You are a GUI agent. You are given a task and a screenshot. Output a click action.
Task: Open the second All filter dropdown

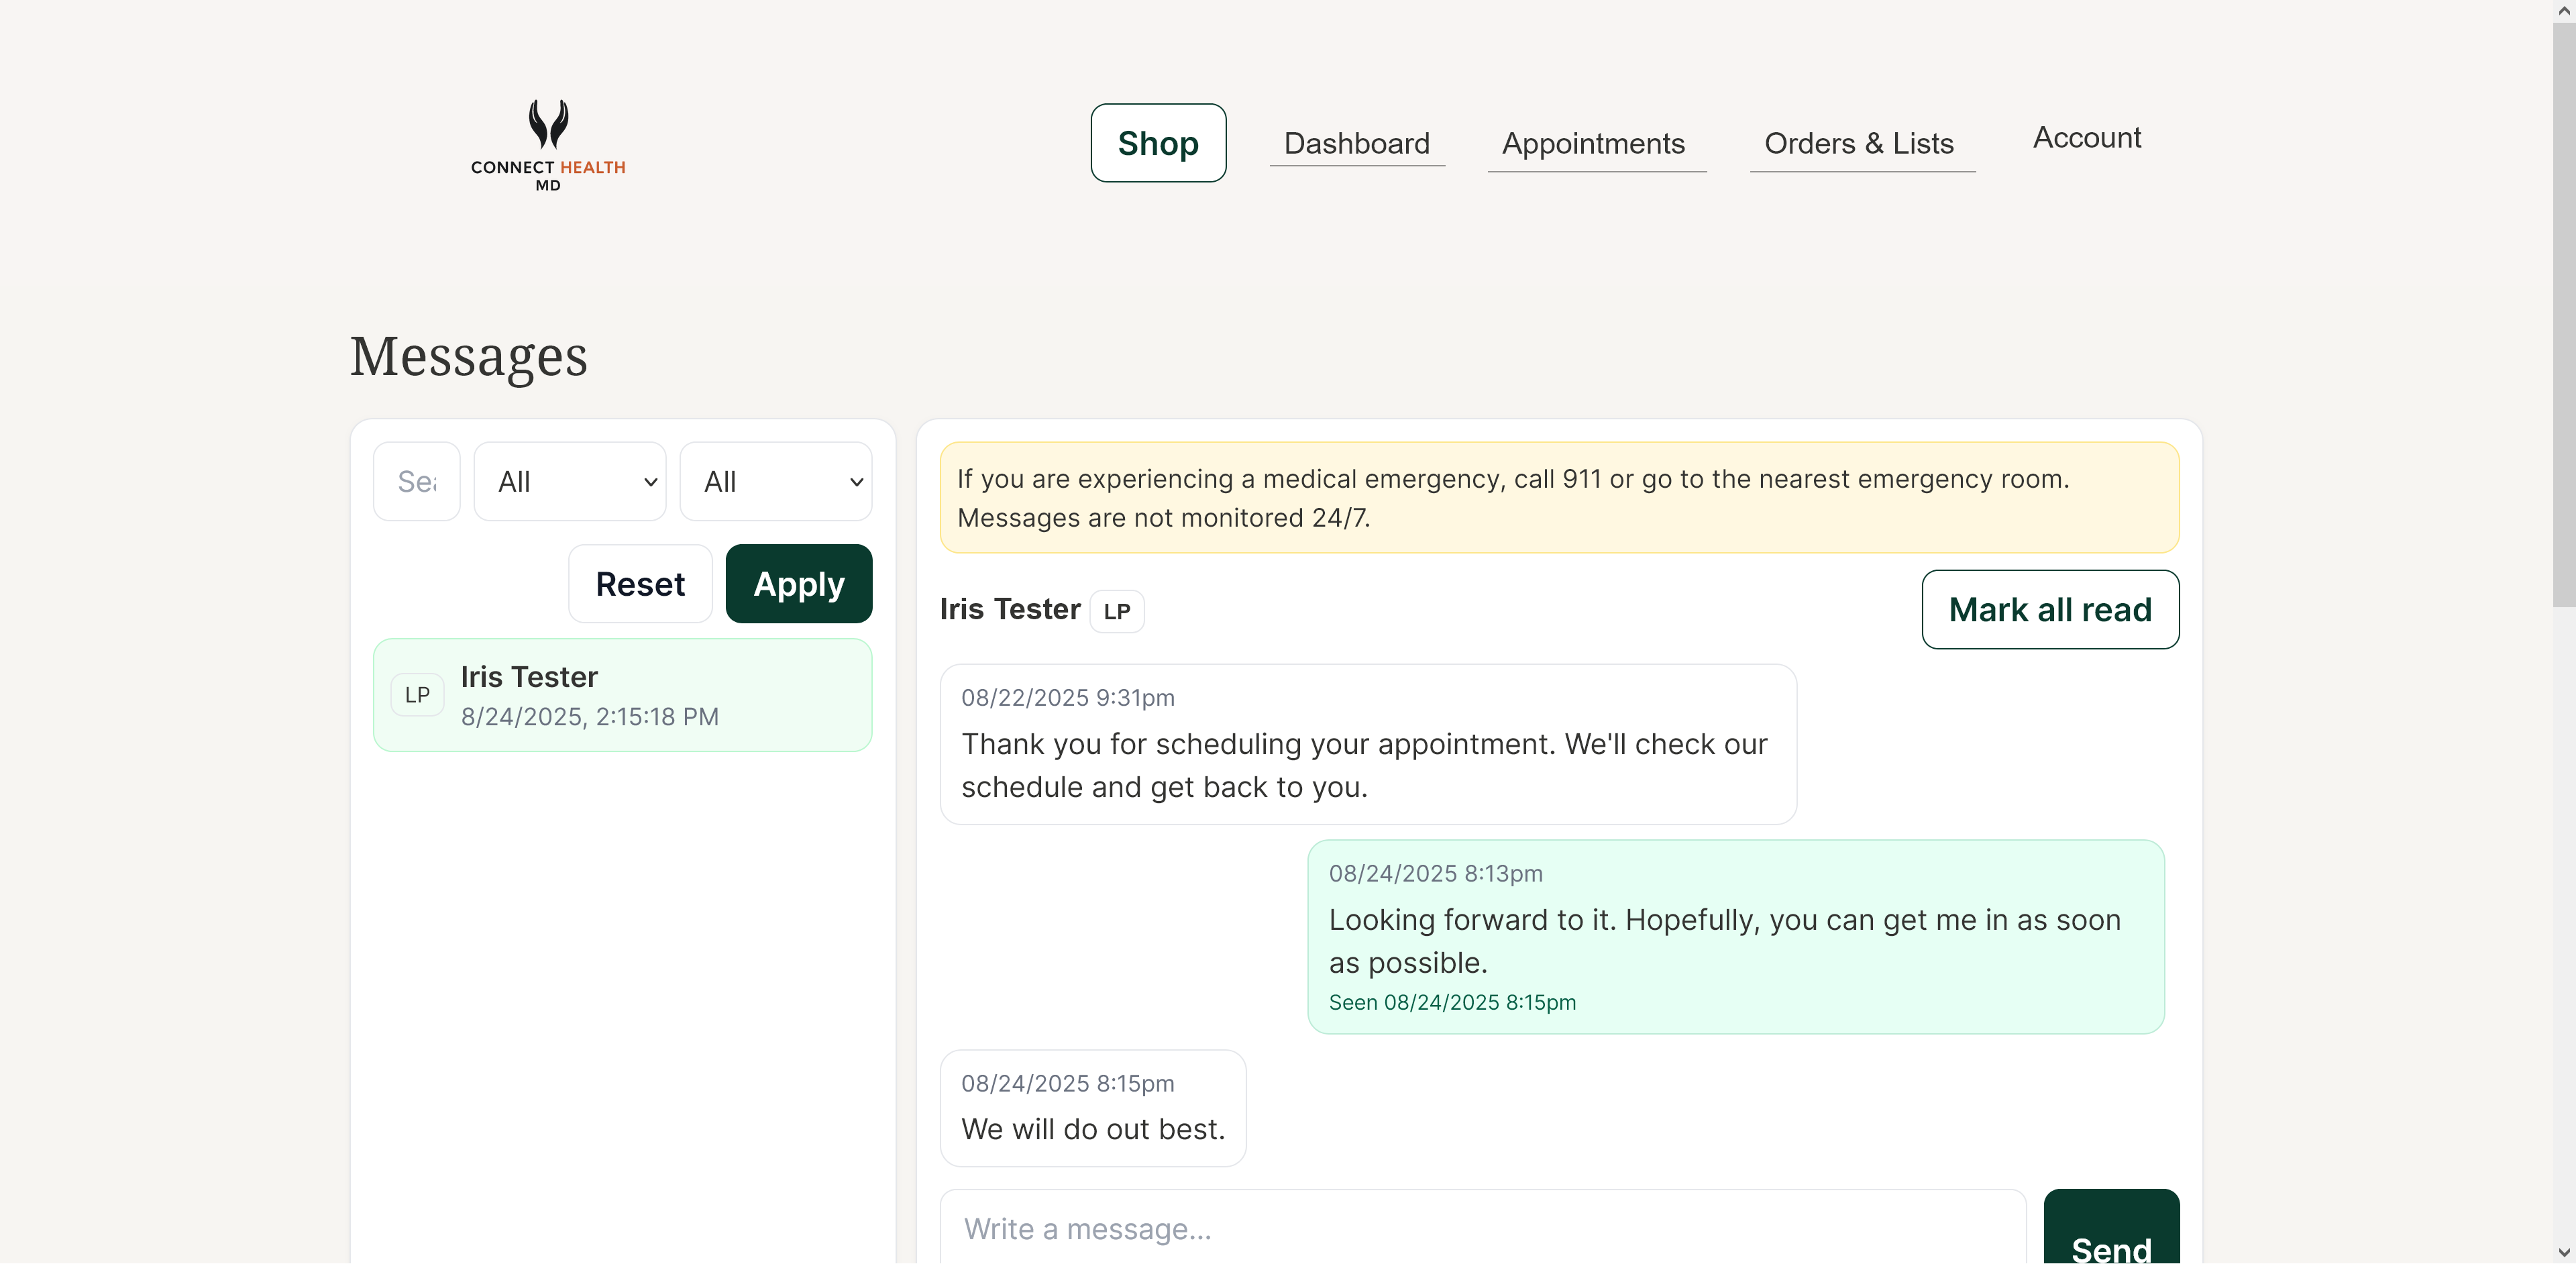776,481
